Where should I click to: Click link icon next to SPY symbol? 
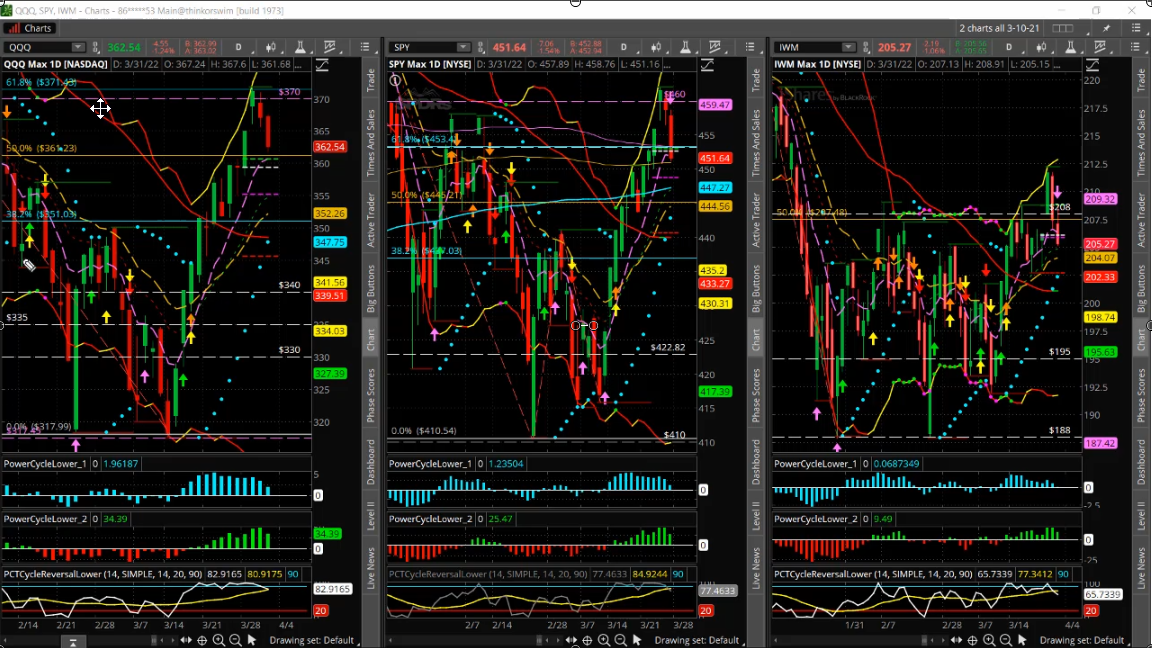coord(480,47)
